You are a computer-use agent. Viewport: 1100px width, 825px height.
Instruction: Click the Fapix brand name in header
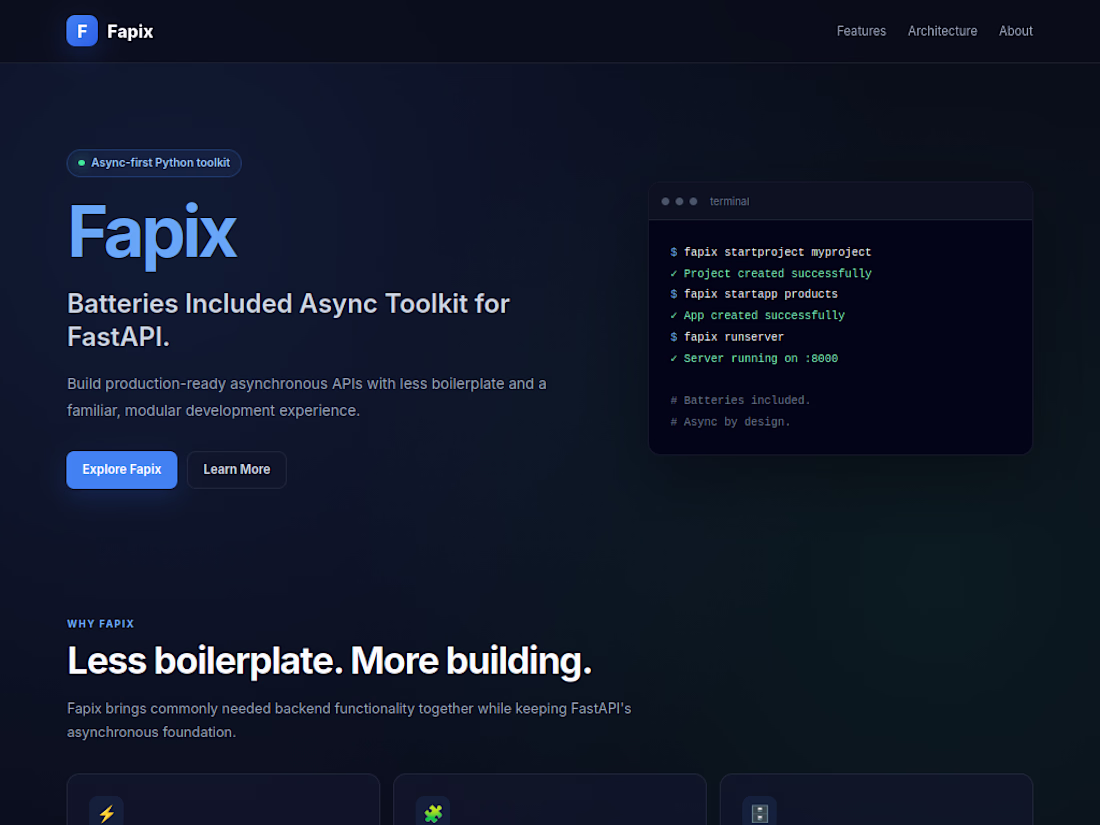(130, 31)
